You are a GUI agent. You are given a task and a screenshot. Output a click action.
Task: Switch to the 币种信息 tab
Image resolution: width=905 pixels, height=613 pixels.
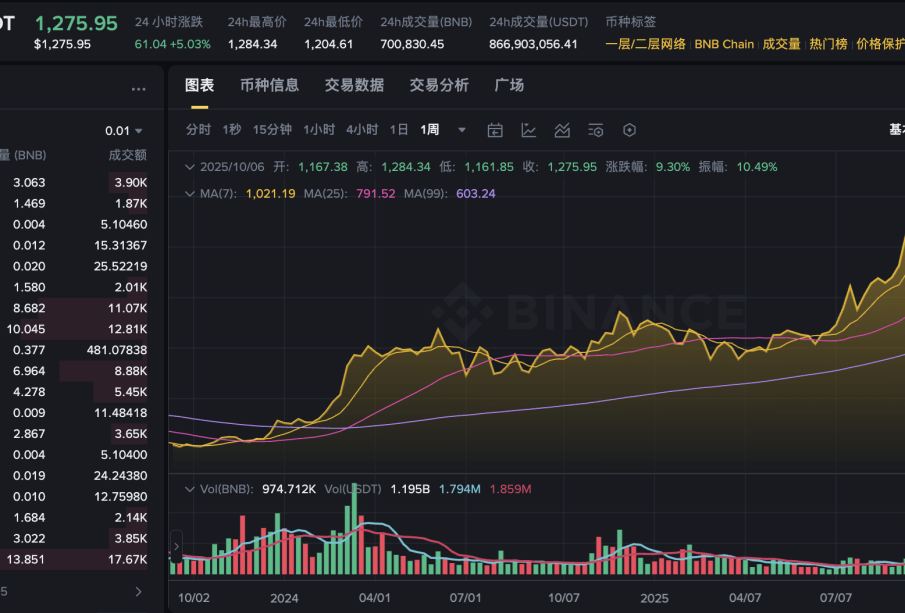pyautogui.click(x=269, y=85)
